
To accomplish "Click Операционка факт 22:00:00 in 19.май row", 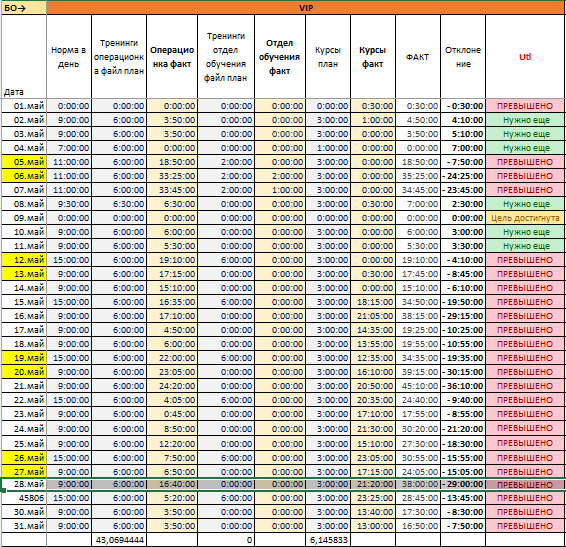I will 172,358.
